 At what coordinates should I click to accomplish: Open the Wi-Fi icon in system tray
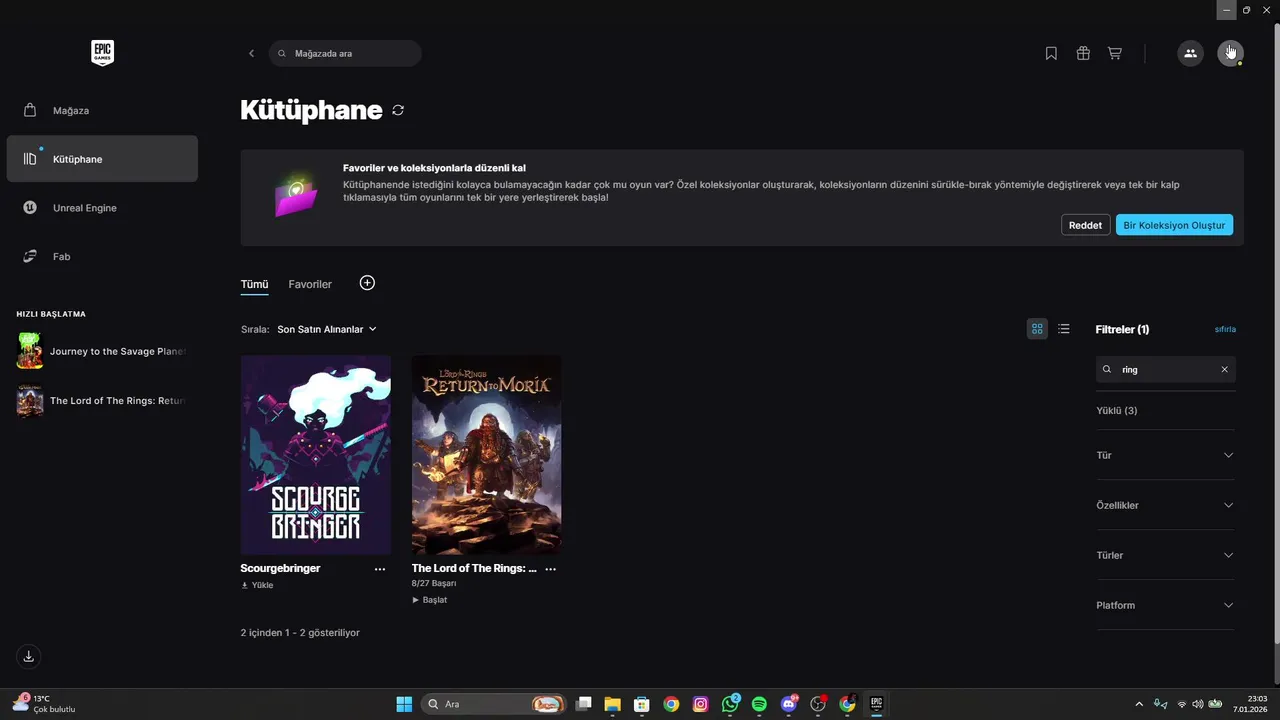click(x=1182, y=704)
